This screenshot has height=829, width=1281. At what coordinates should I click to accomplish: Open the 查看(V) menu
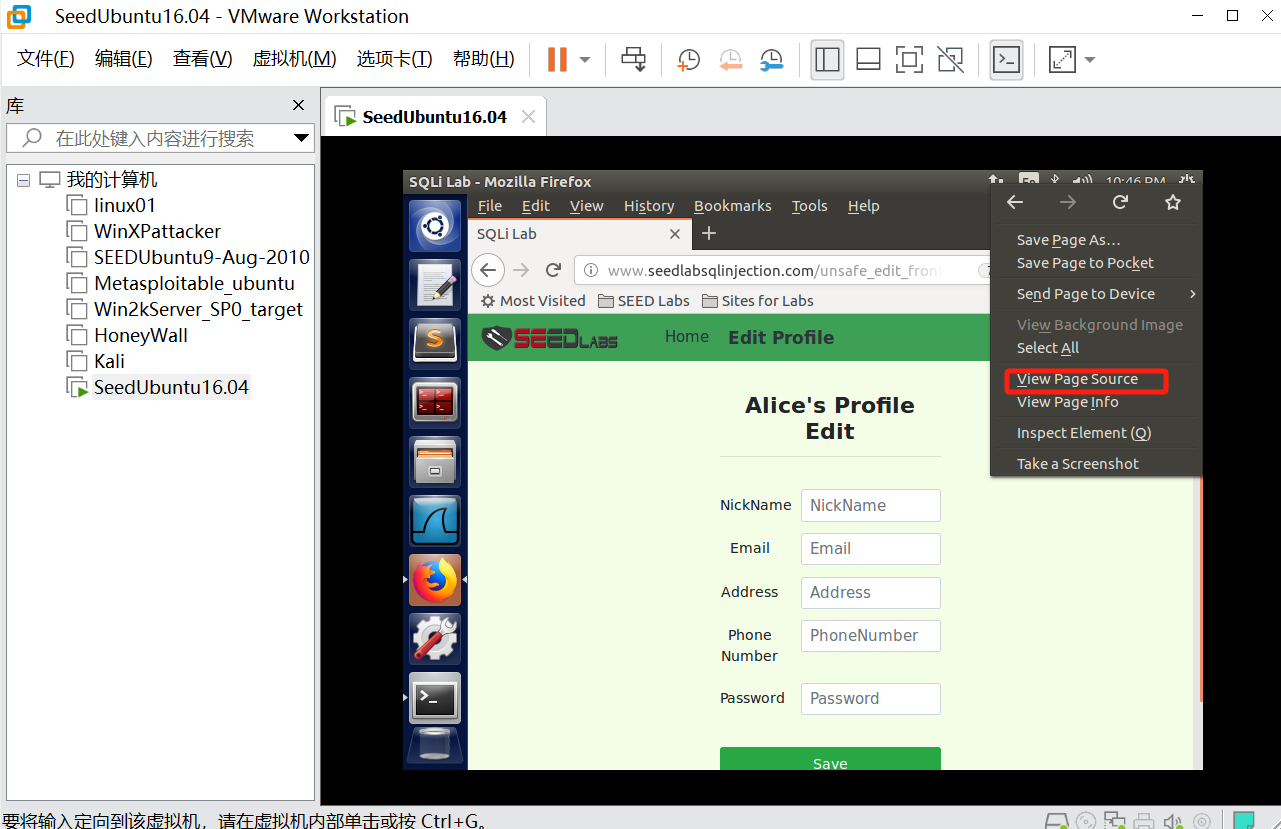tap(203, 59)
